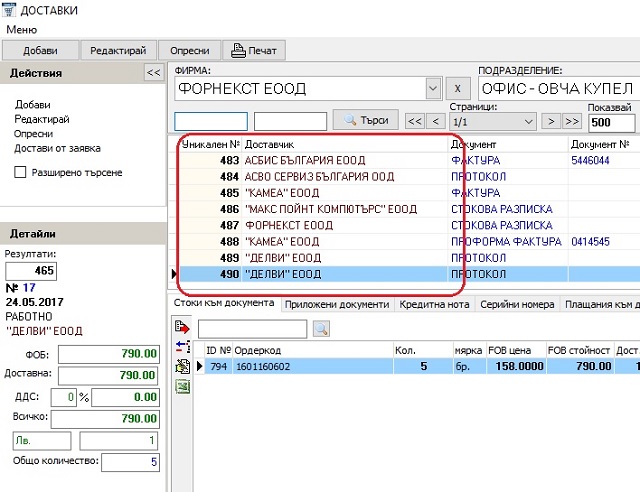Image resolution: width=640 pixels, height=492 pixels.
Task: Click the Резултати field showing 465
Action: pyautogui.click(x=31, y=271)
